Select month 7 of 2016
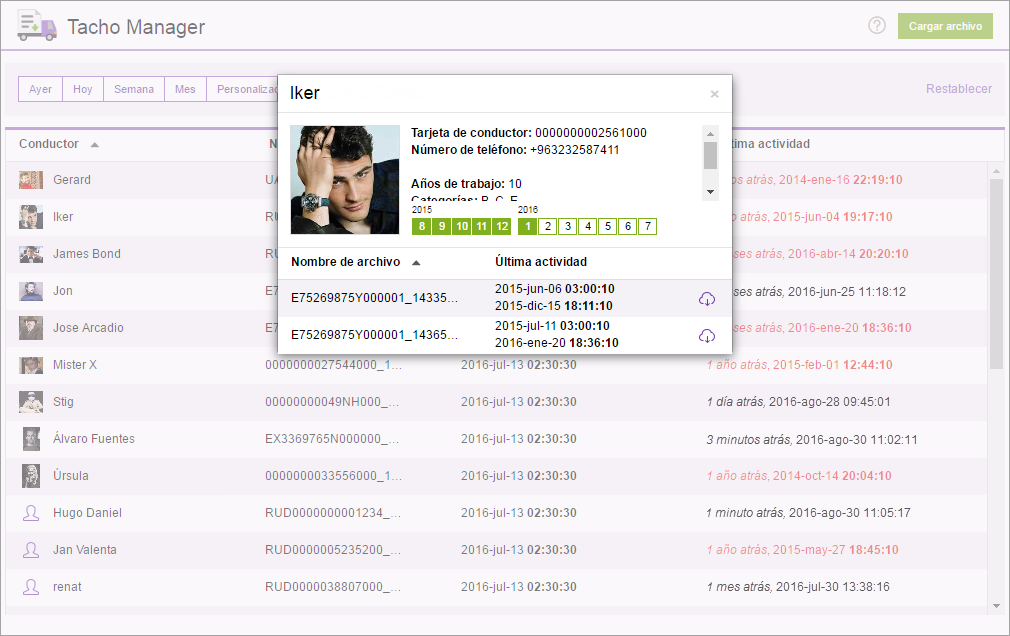This screenshot has height=636, width=1010. click(x=647, y=226)
